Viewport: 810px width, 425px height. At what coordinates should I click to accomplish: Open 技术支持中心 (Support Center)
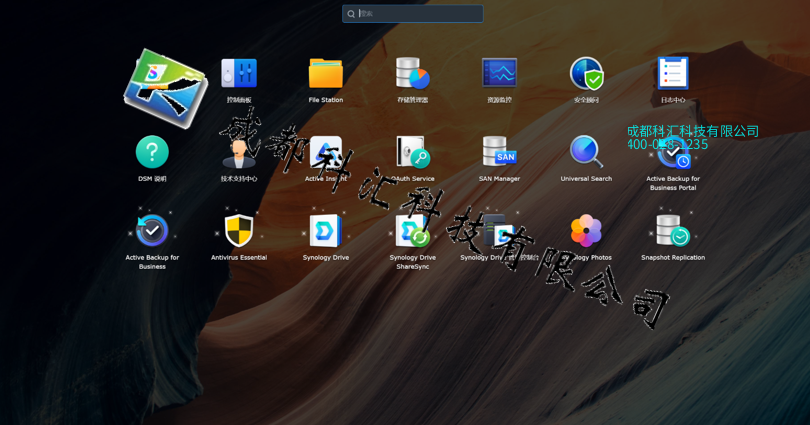[239, 153]
